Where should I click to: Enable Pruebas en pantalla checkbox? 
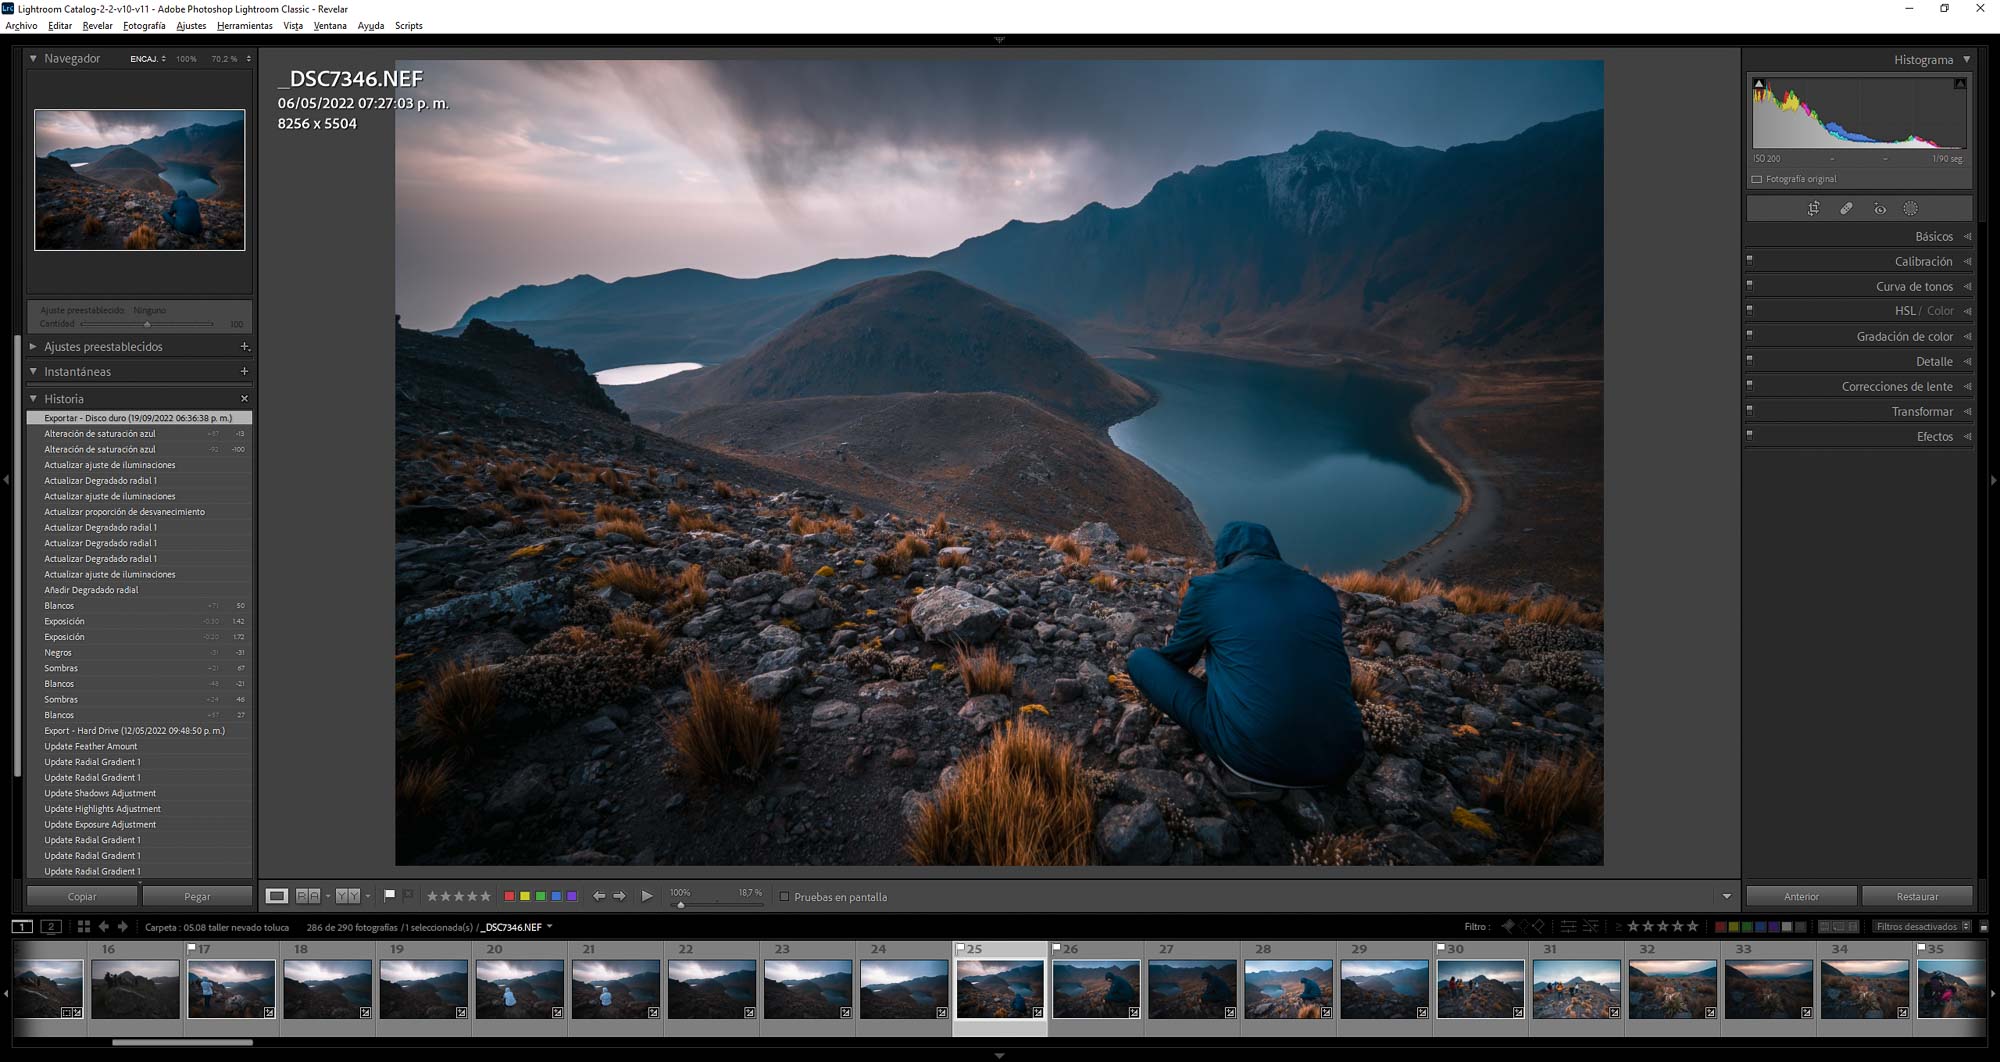tap(784, 897)
